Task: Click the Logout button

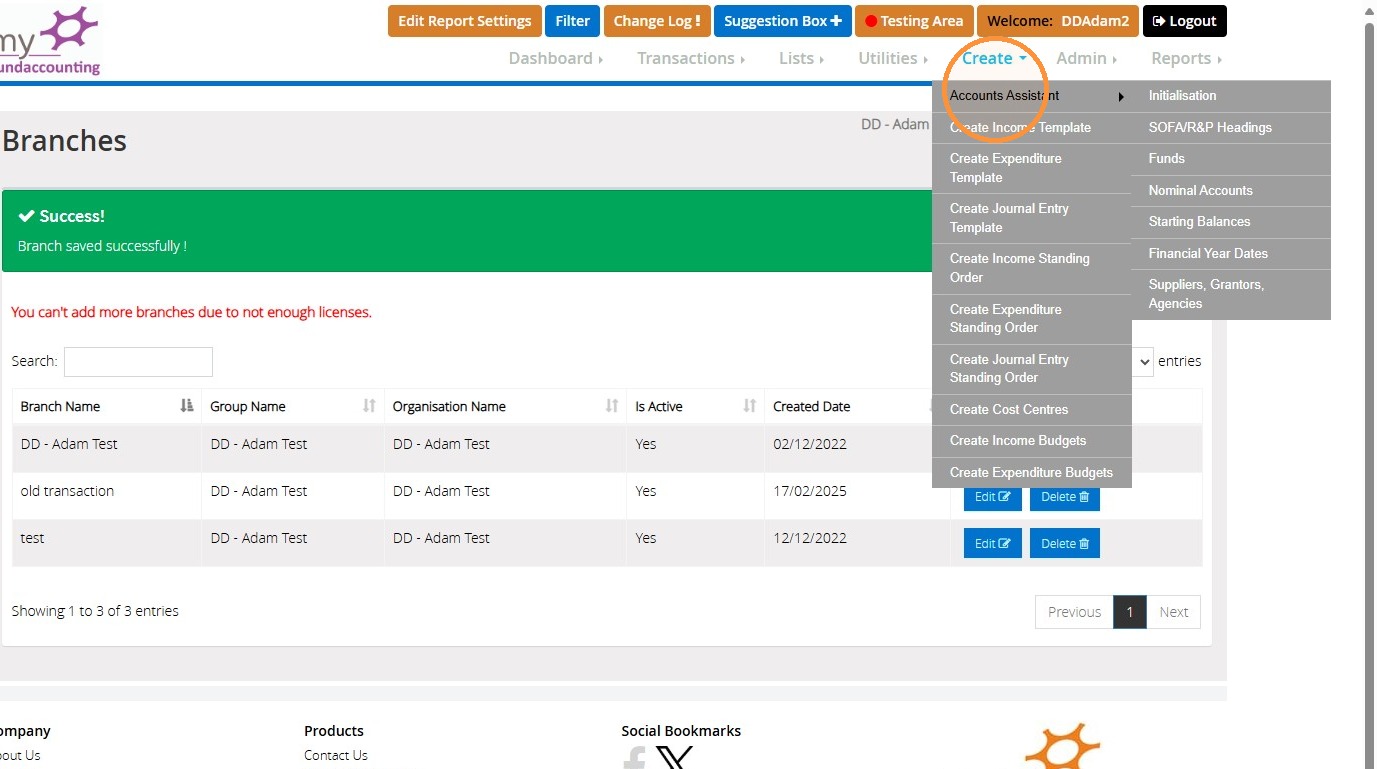Action: click(1184, 21)
